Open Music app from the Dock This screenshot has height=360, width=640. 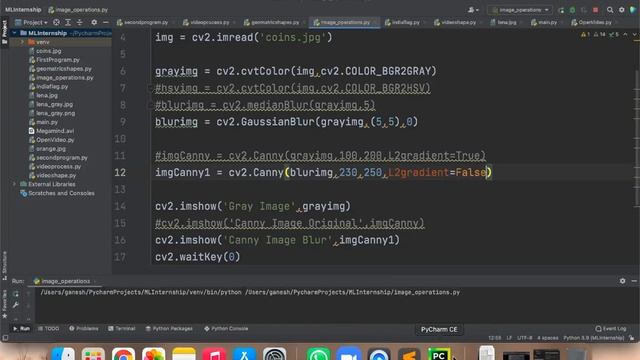(x=214, y=354)
